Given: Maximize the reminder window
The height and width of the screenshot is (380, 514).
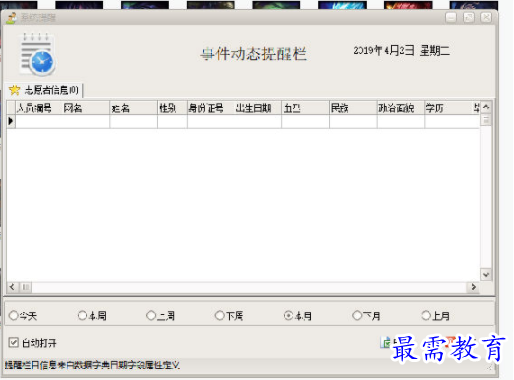Looking at the screenshot, I should pos(469,17).
